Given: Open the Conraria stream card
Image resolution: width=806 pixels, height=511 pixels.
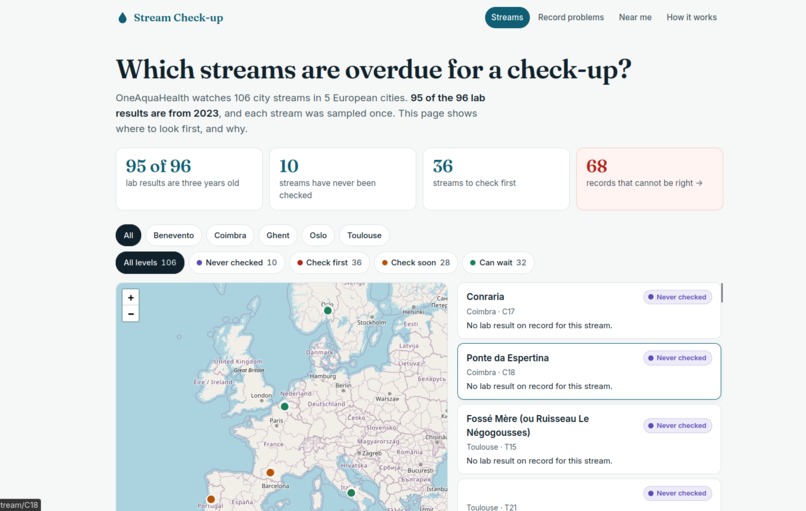Looking at the screenshot, I should pos(589,311).
